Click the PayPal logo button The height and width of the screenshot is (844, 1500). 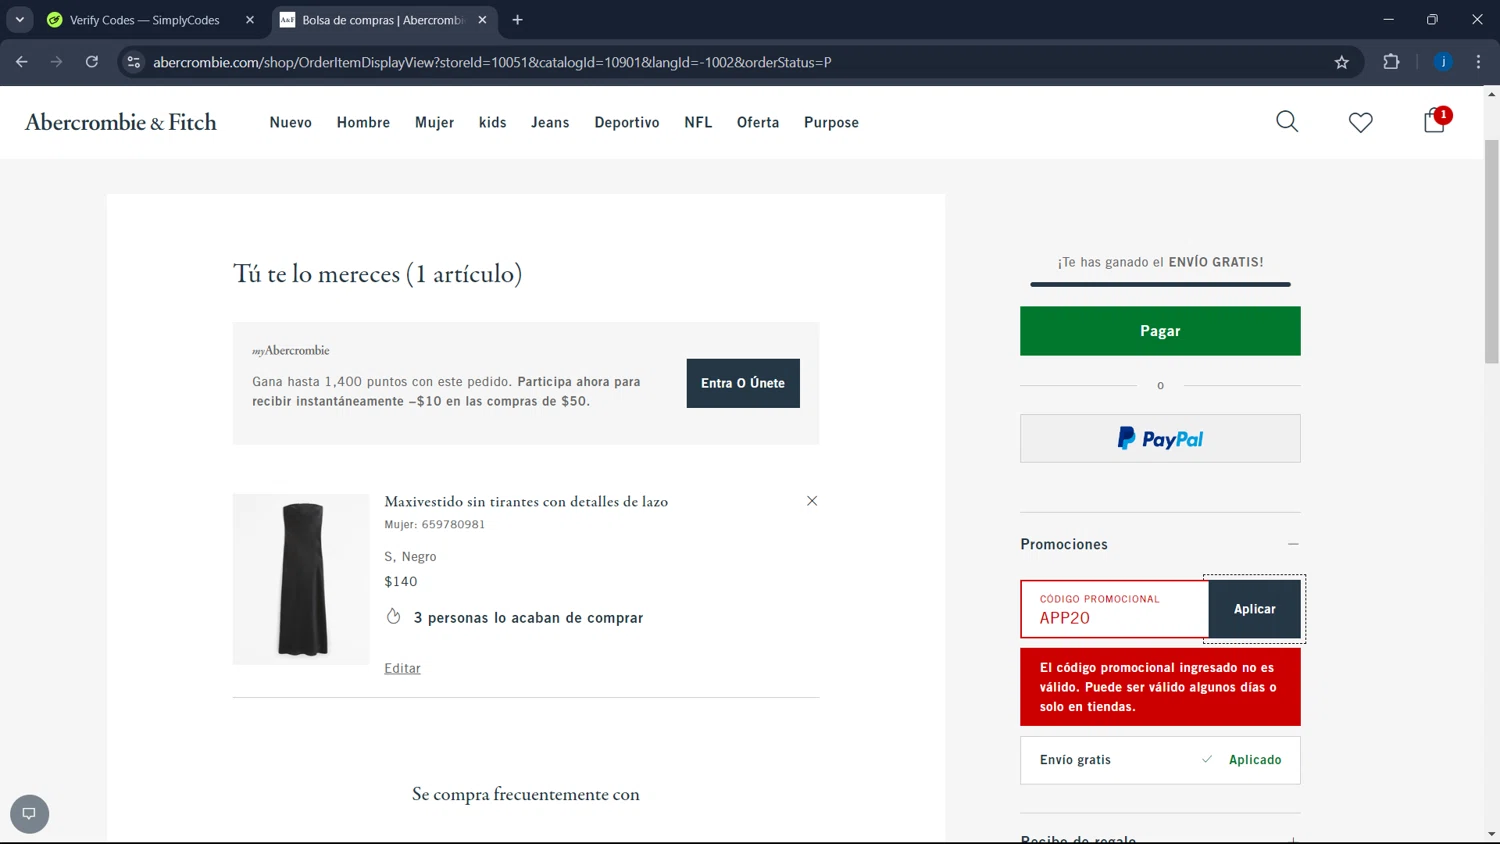pos(1160,438)
